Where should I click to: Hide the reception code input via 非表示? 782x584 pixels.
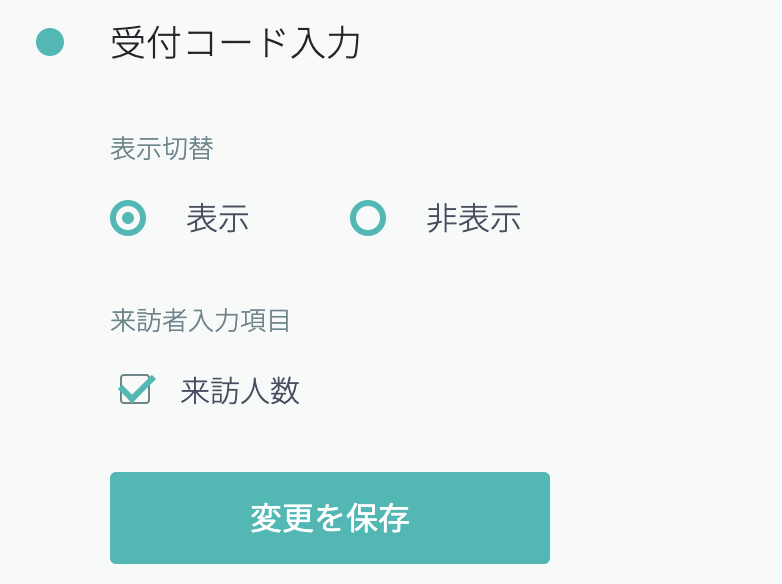(368, 218)
